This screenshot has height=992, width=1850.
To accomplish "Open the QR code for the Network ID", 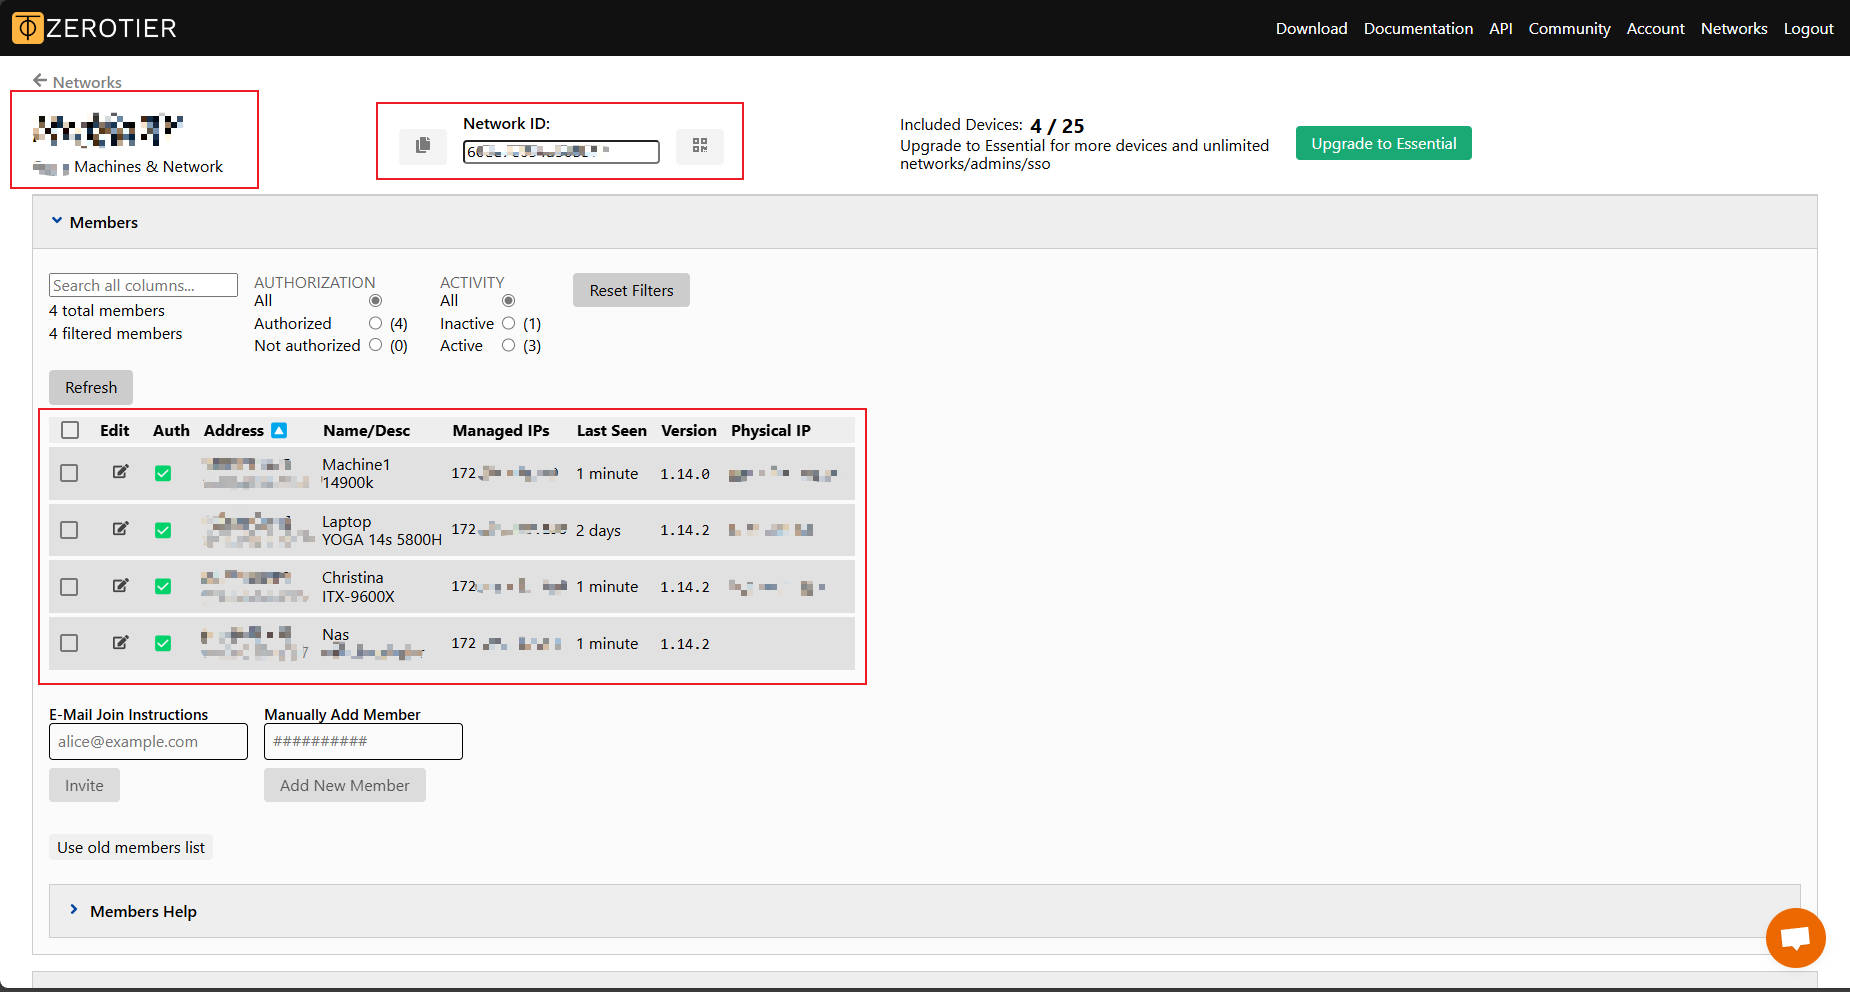I will [x=700, y=146].
